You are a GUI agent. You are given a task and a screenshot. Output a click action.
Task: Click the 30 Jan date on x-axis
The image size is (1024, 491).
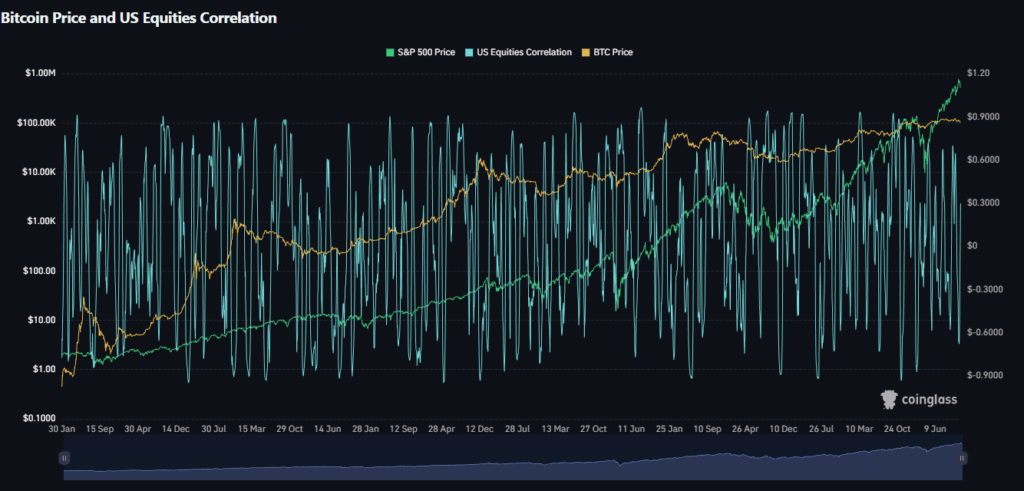[x=65, y=429]
